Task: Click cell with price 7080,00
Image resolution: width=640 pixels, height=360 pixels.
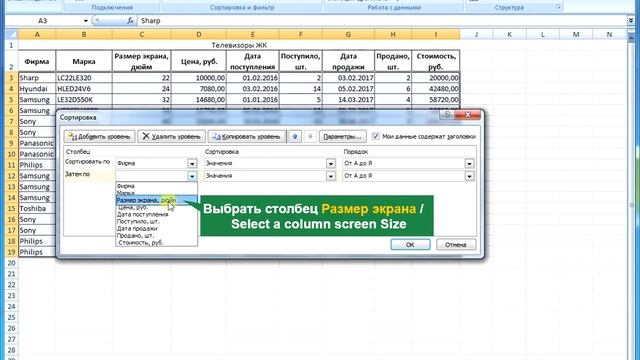Action: click(199, 89)
